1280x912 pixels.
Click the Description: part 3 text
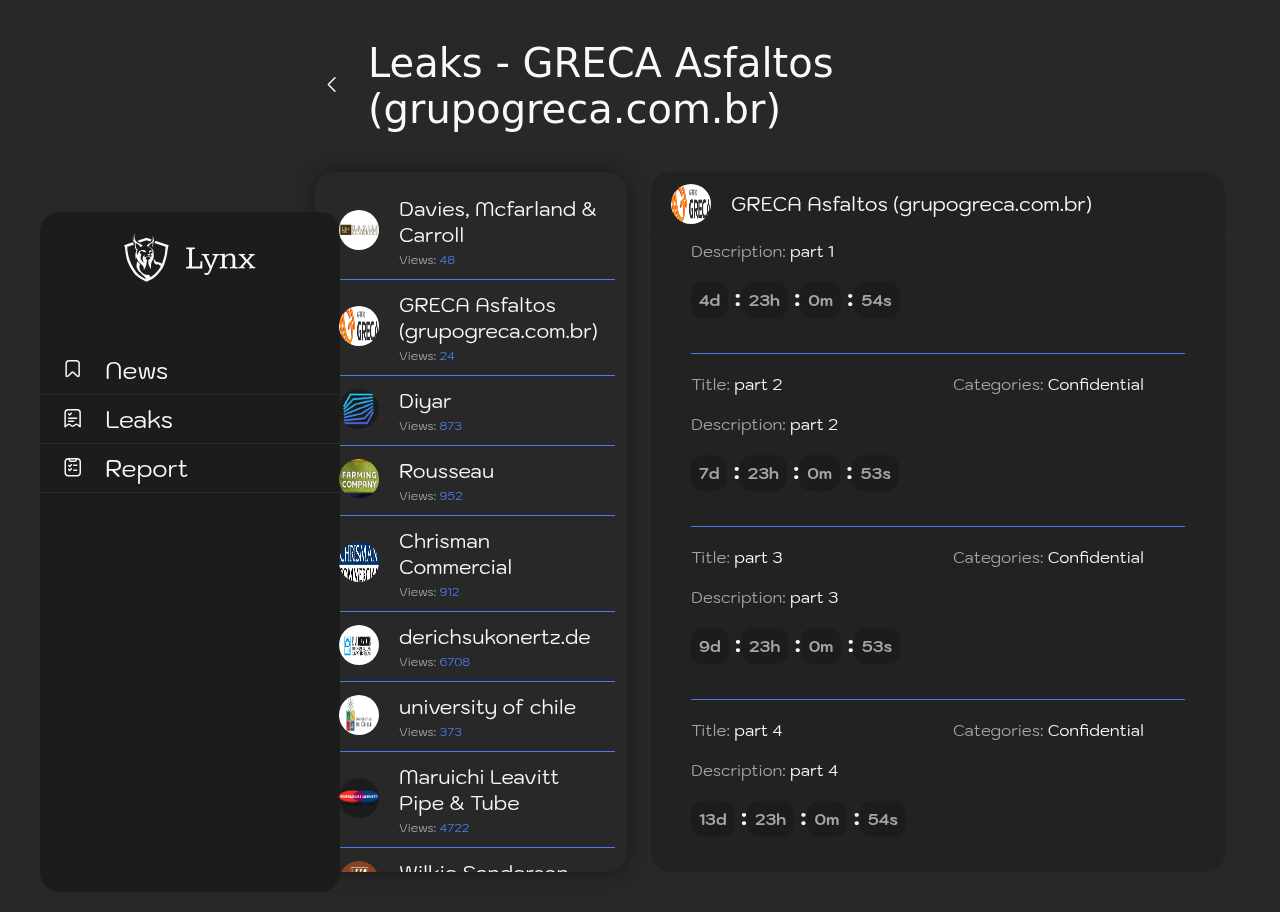[765, 598]
